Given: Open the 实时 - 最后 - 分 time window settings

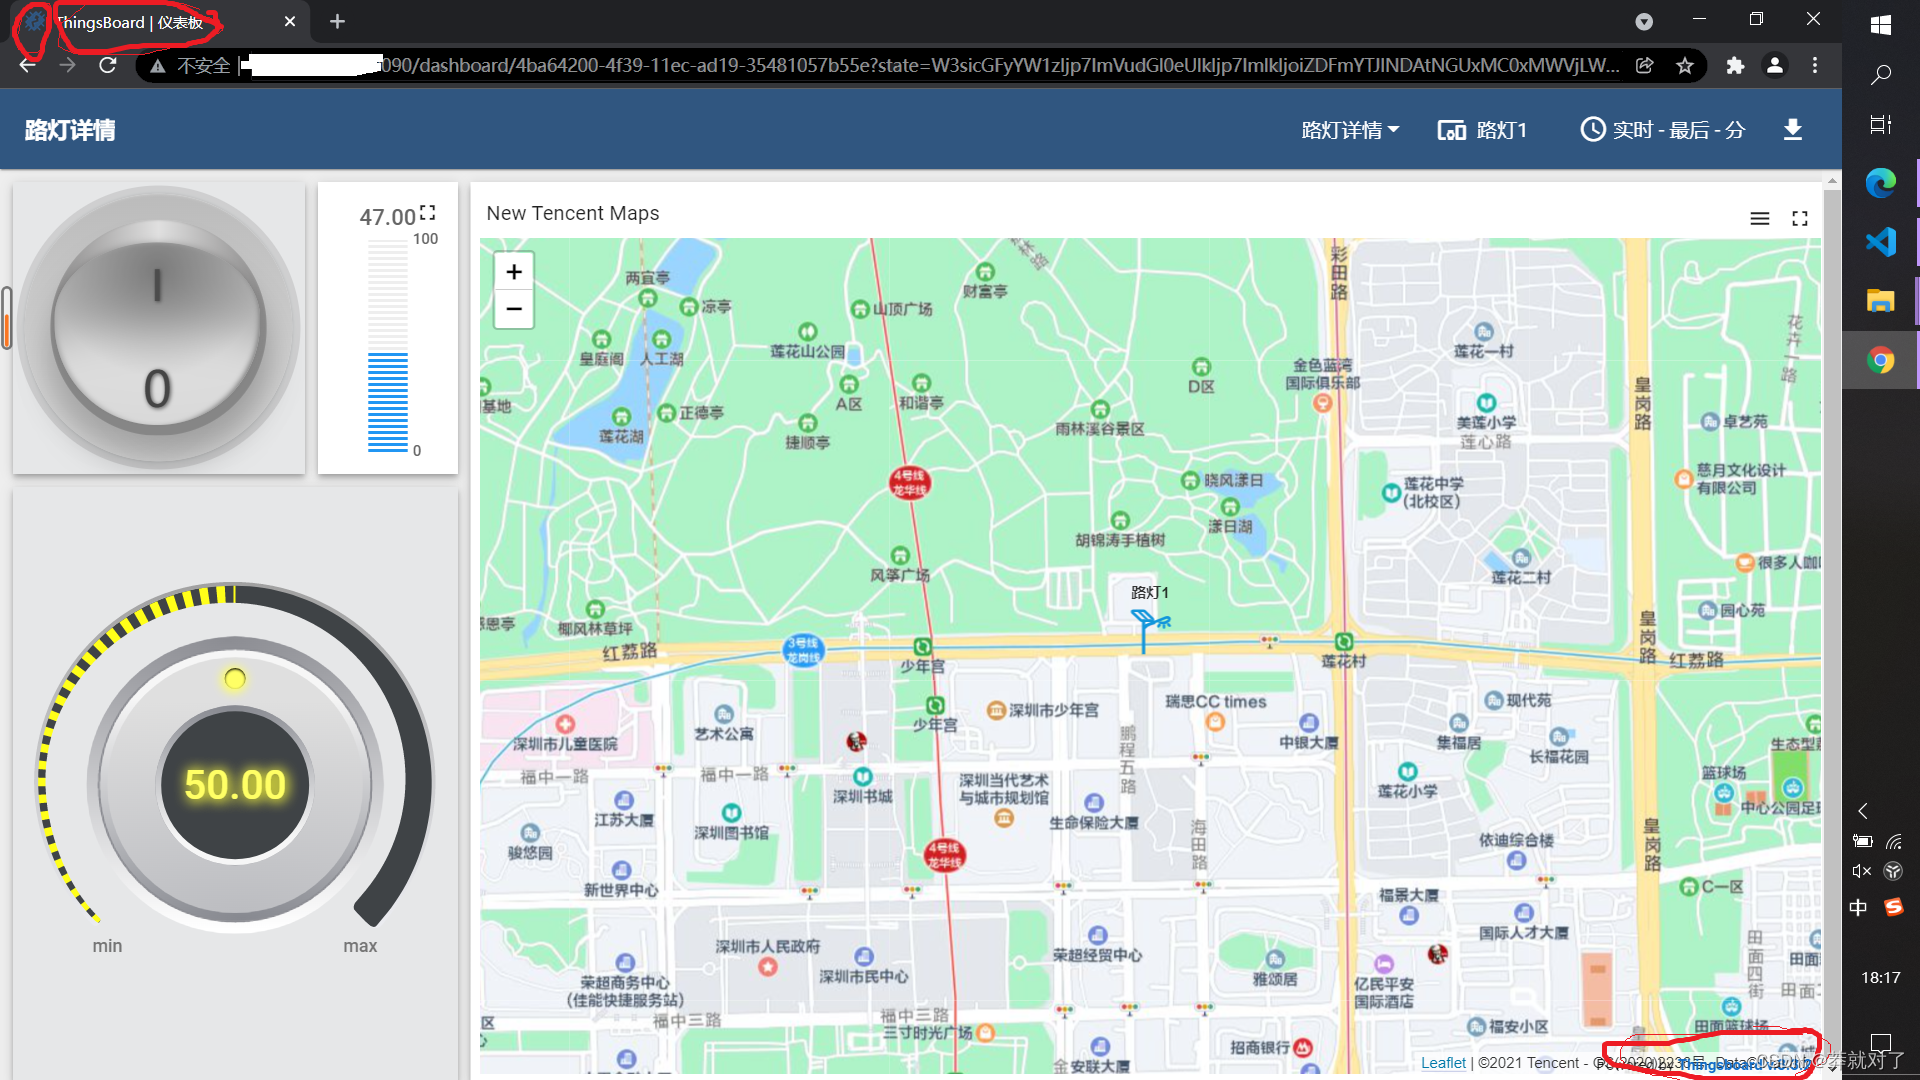Looking at the screenshot, I should 1662,129.
